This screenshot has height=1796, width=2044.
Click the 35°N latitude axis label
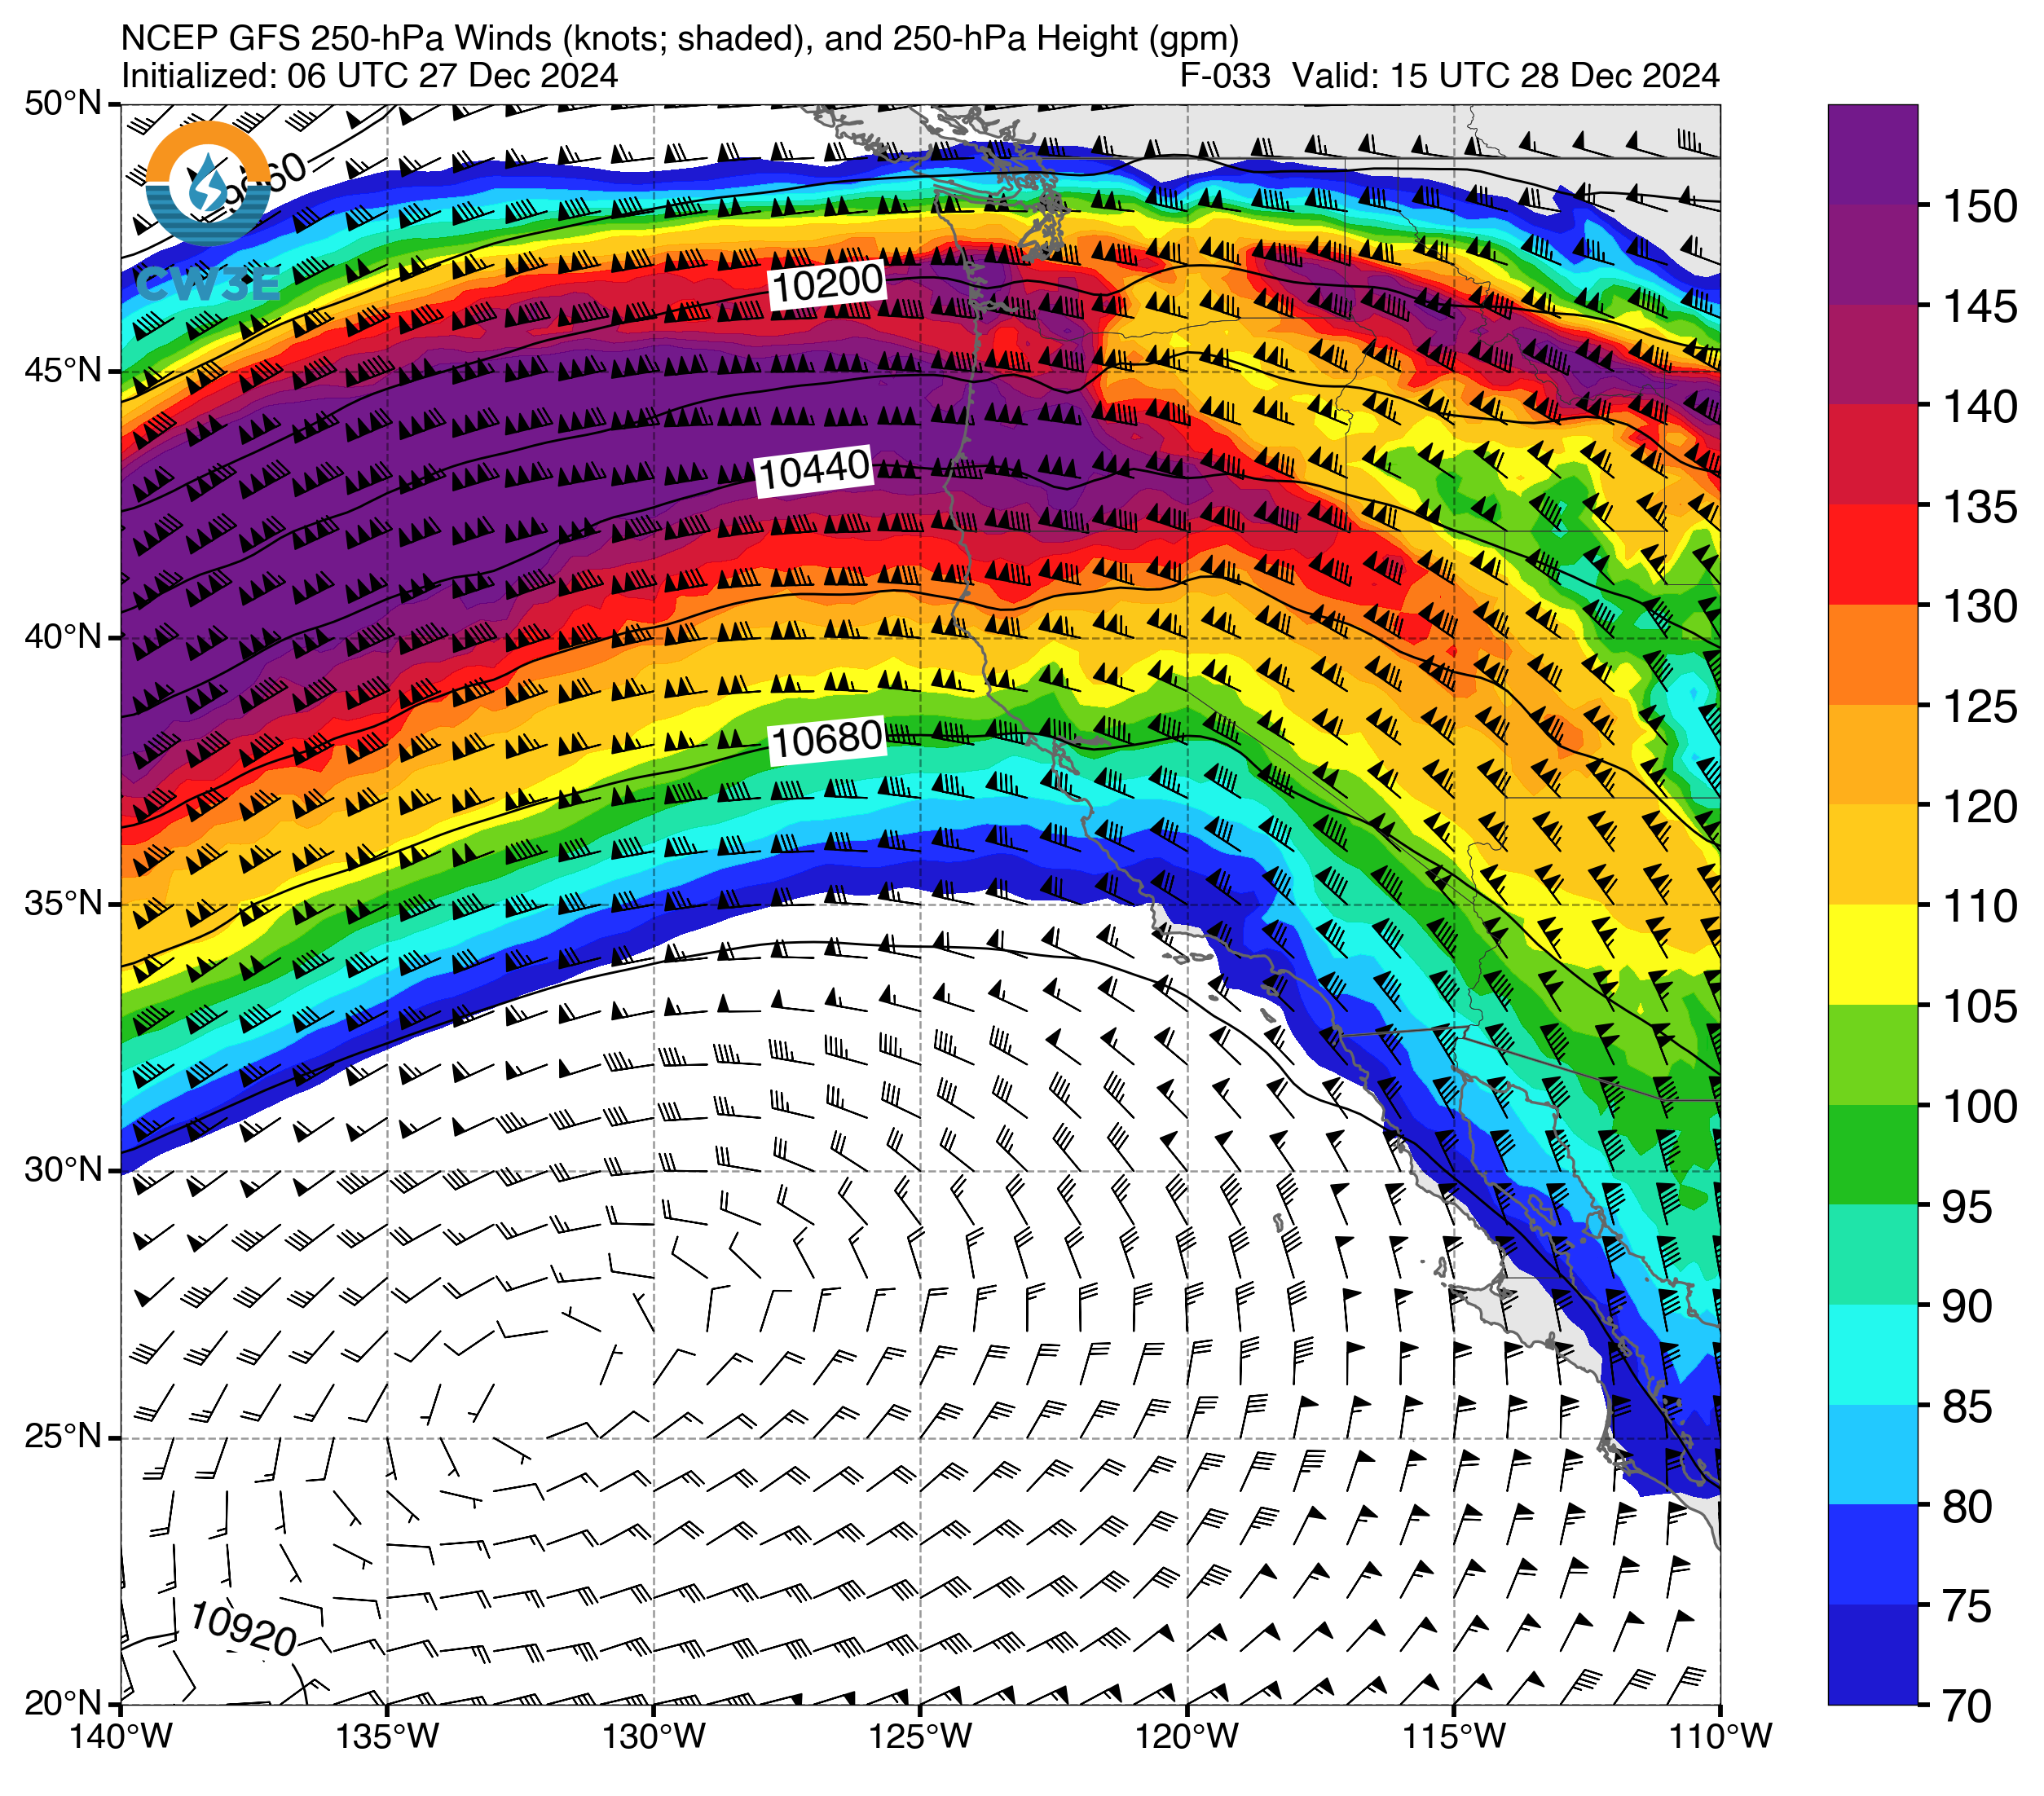[x=63, y=904]
